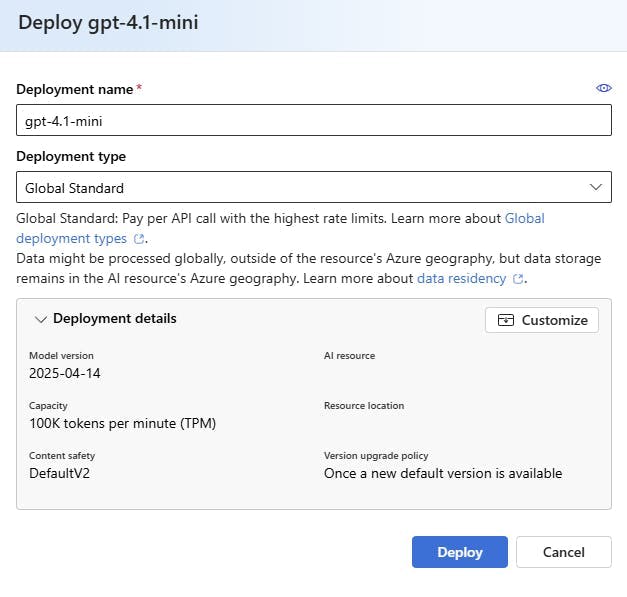627x597 pixels.
Task: Click the 'Content safety' label
Action: tap(62, 455)
